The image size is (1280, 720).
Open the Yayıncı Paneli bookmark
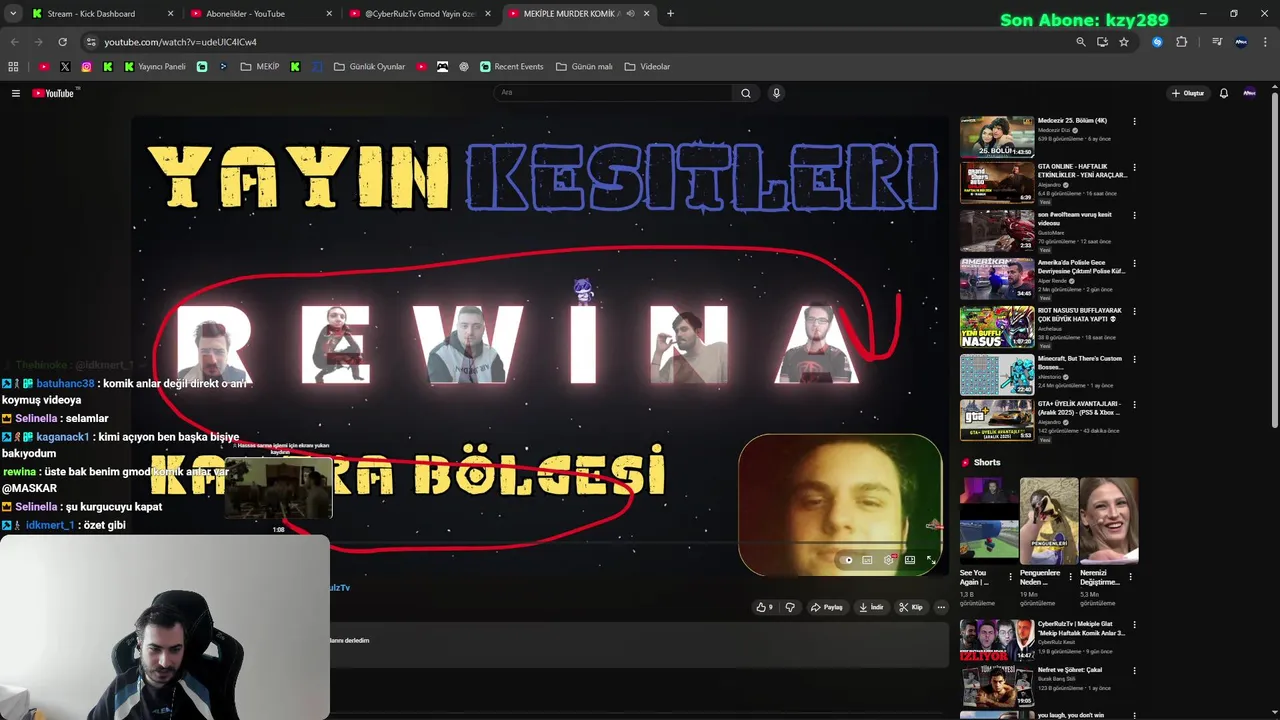tap(155, 67)
